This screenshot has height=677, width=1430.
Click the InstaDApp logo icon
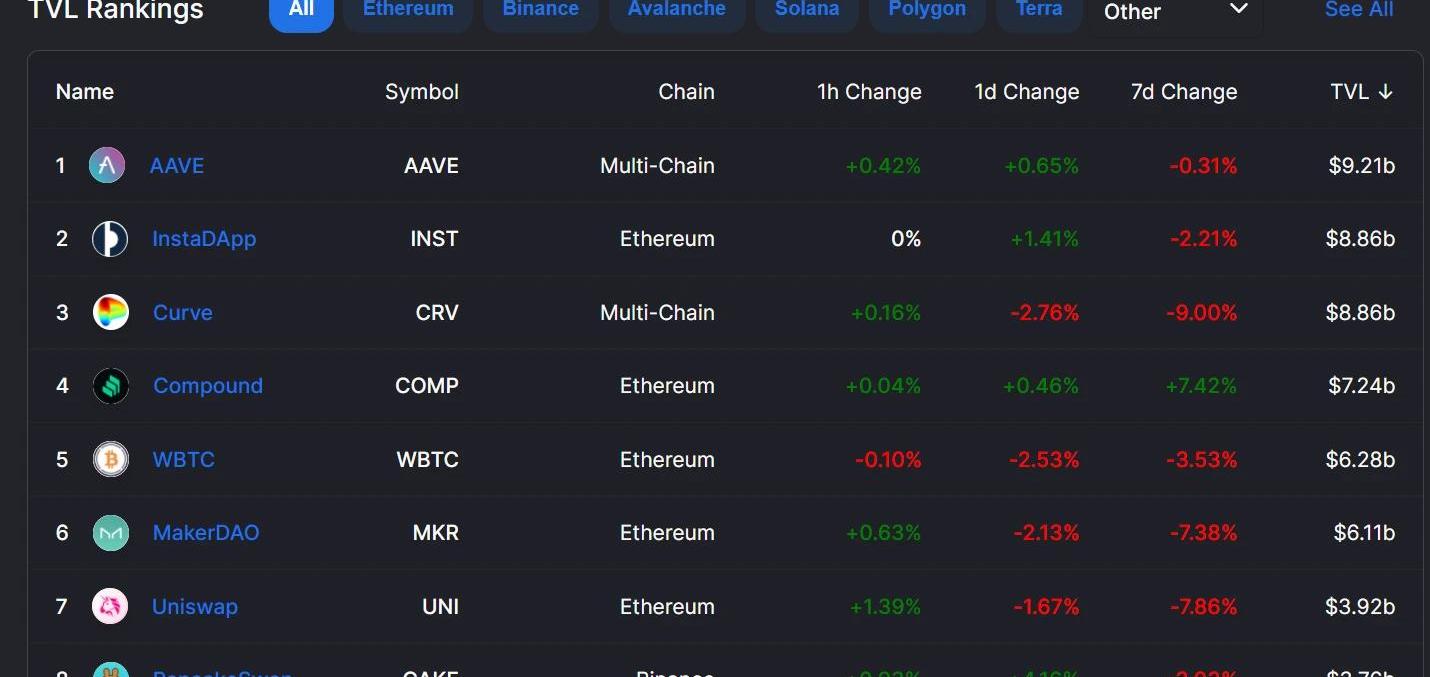click(x=110, y=239)
